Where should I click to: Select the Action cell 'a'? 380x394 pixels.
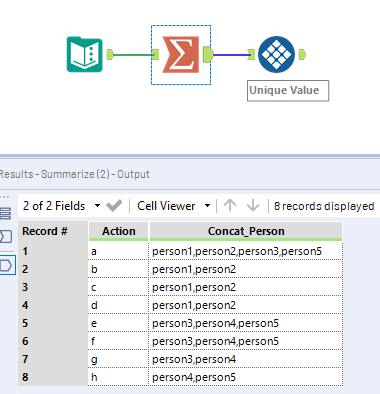coord(118,251)
